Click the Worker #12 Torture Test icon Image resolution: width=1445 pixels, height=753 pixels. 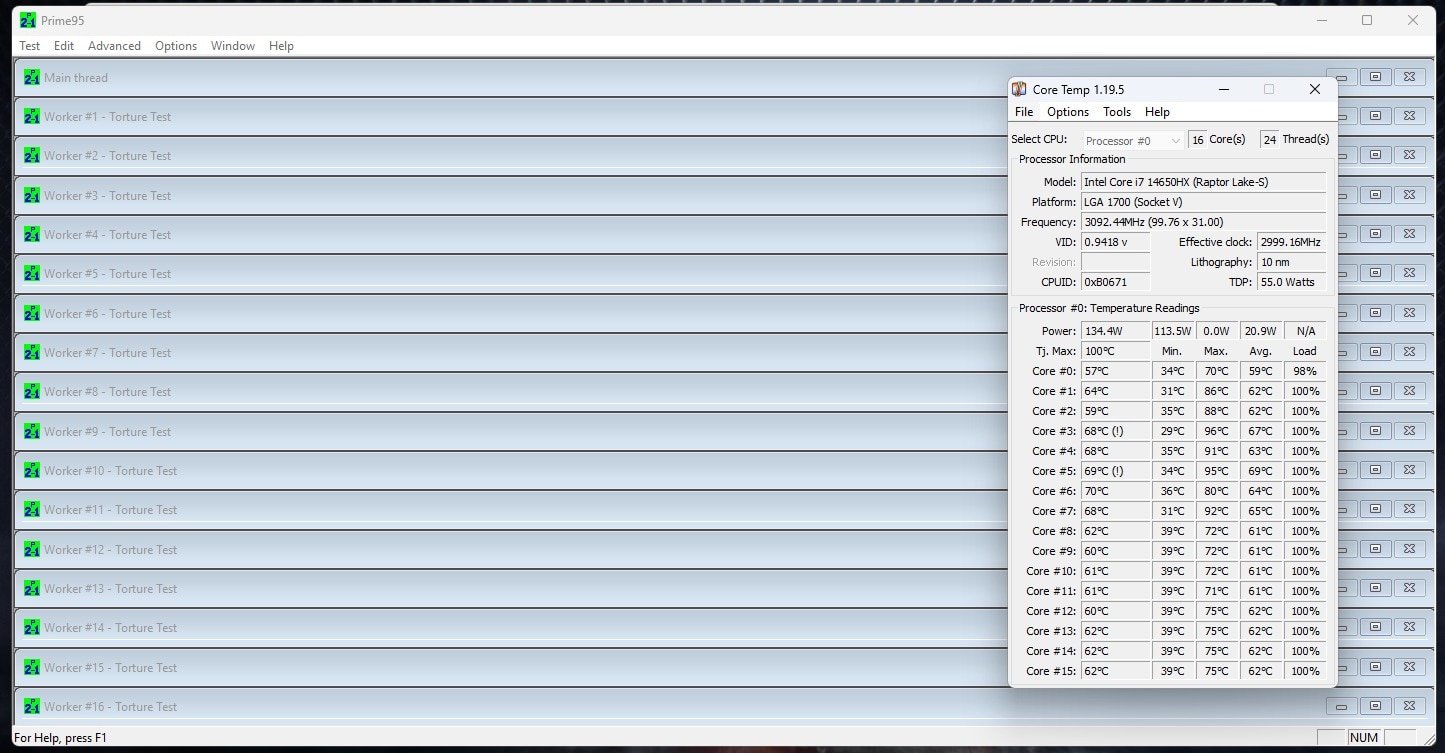click(31, 549)
